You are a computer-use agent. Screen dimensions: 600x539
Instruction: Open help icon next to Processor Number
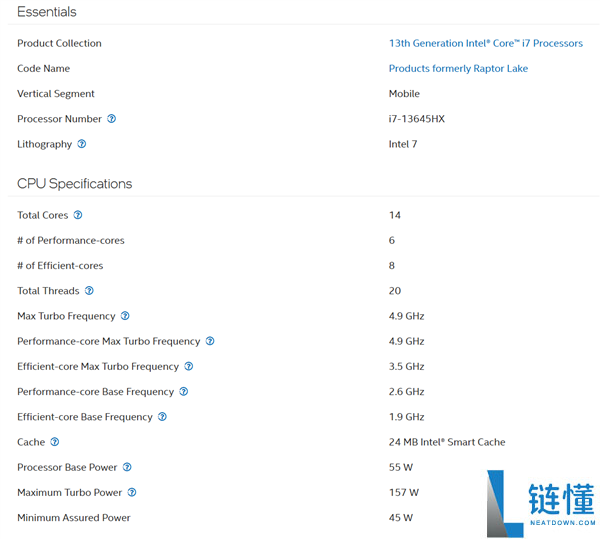[x=111, y=119]
